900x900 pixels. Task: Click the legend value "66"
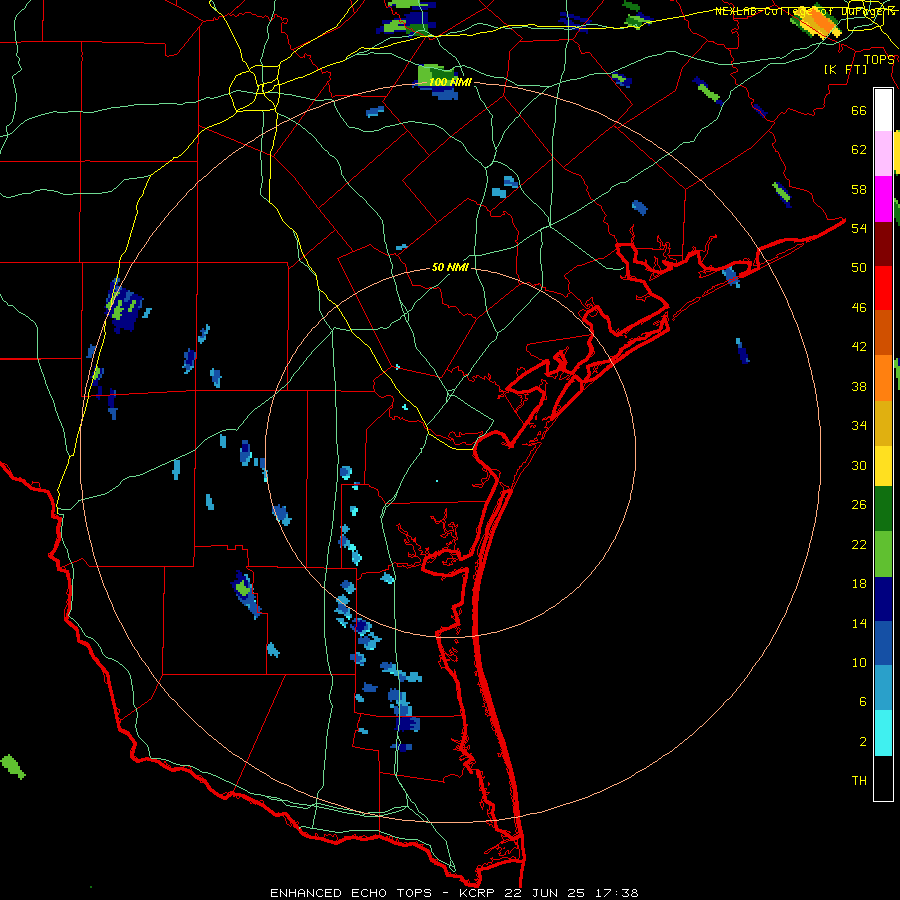(x=859, y=110)
